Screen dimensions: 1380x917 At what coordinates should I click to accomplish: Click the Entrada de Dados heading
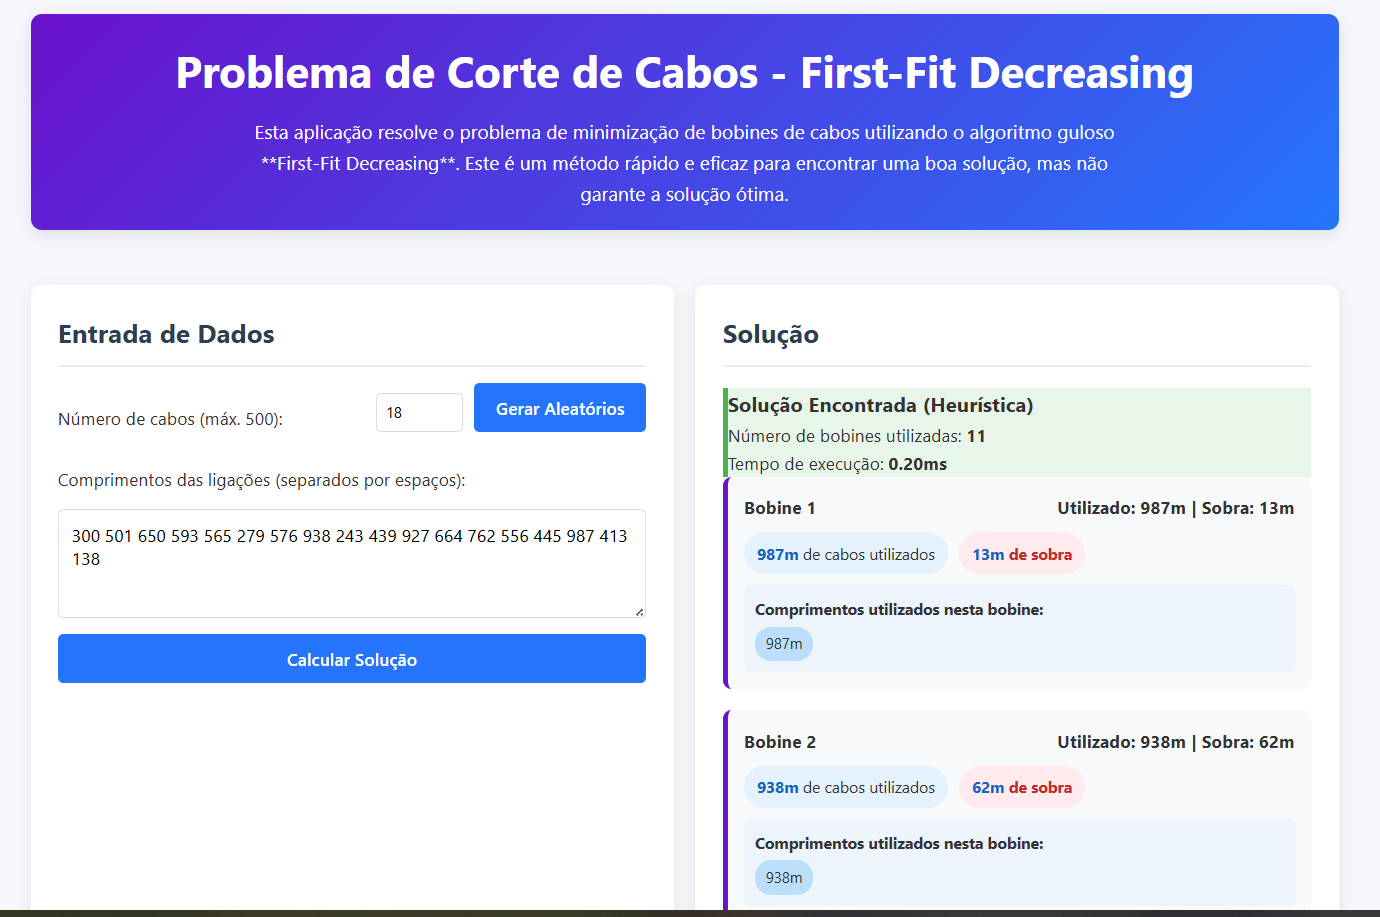tap(166, 334)
